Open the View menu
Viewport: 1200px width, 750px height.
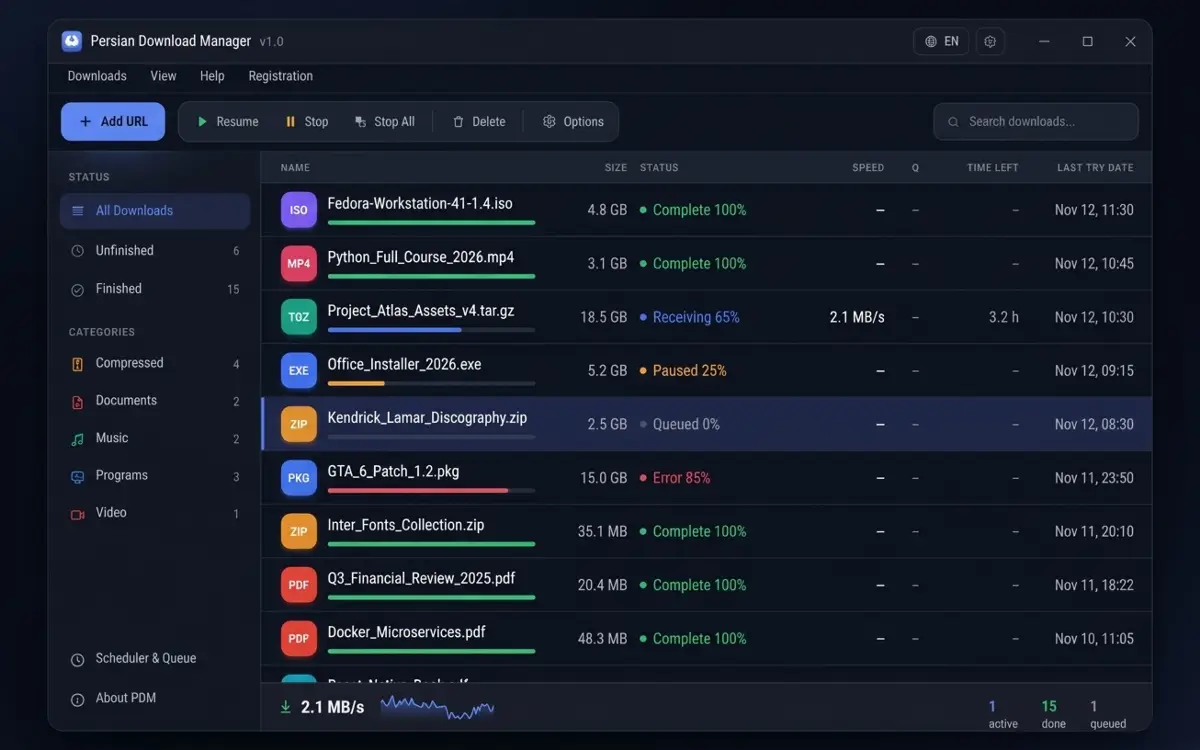click(x=163, y=76)
